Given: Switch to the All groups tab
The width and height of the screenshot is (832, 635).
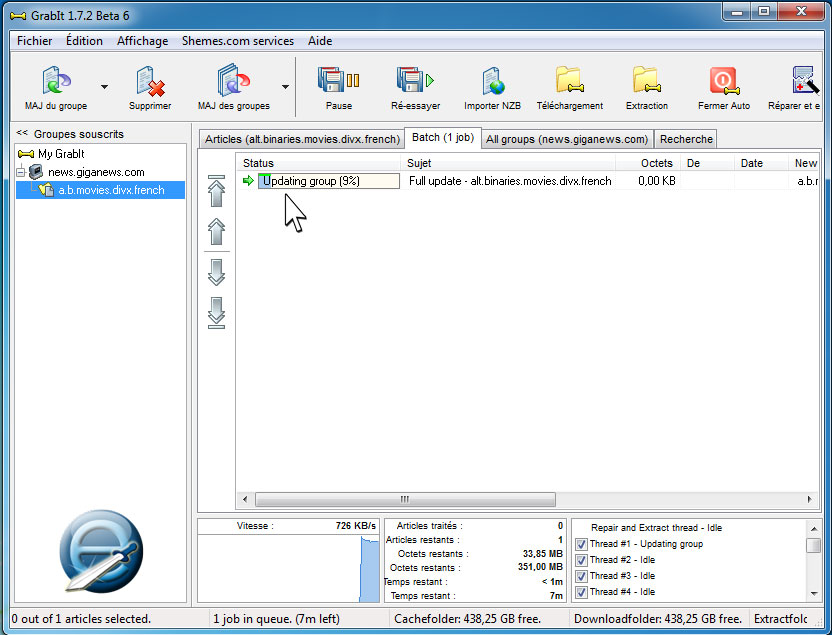Looking at the screenshot, I should click(567, 139).
